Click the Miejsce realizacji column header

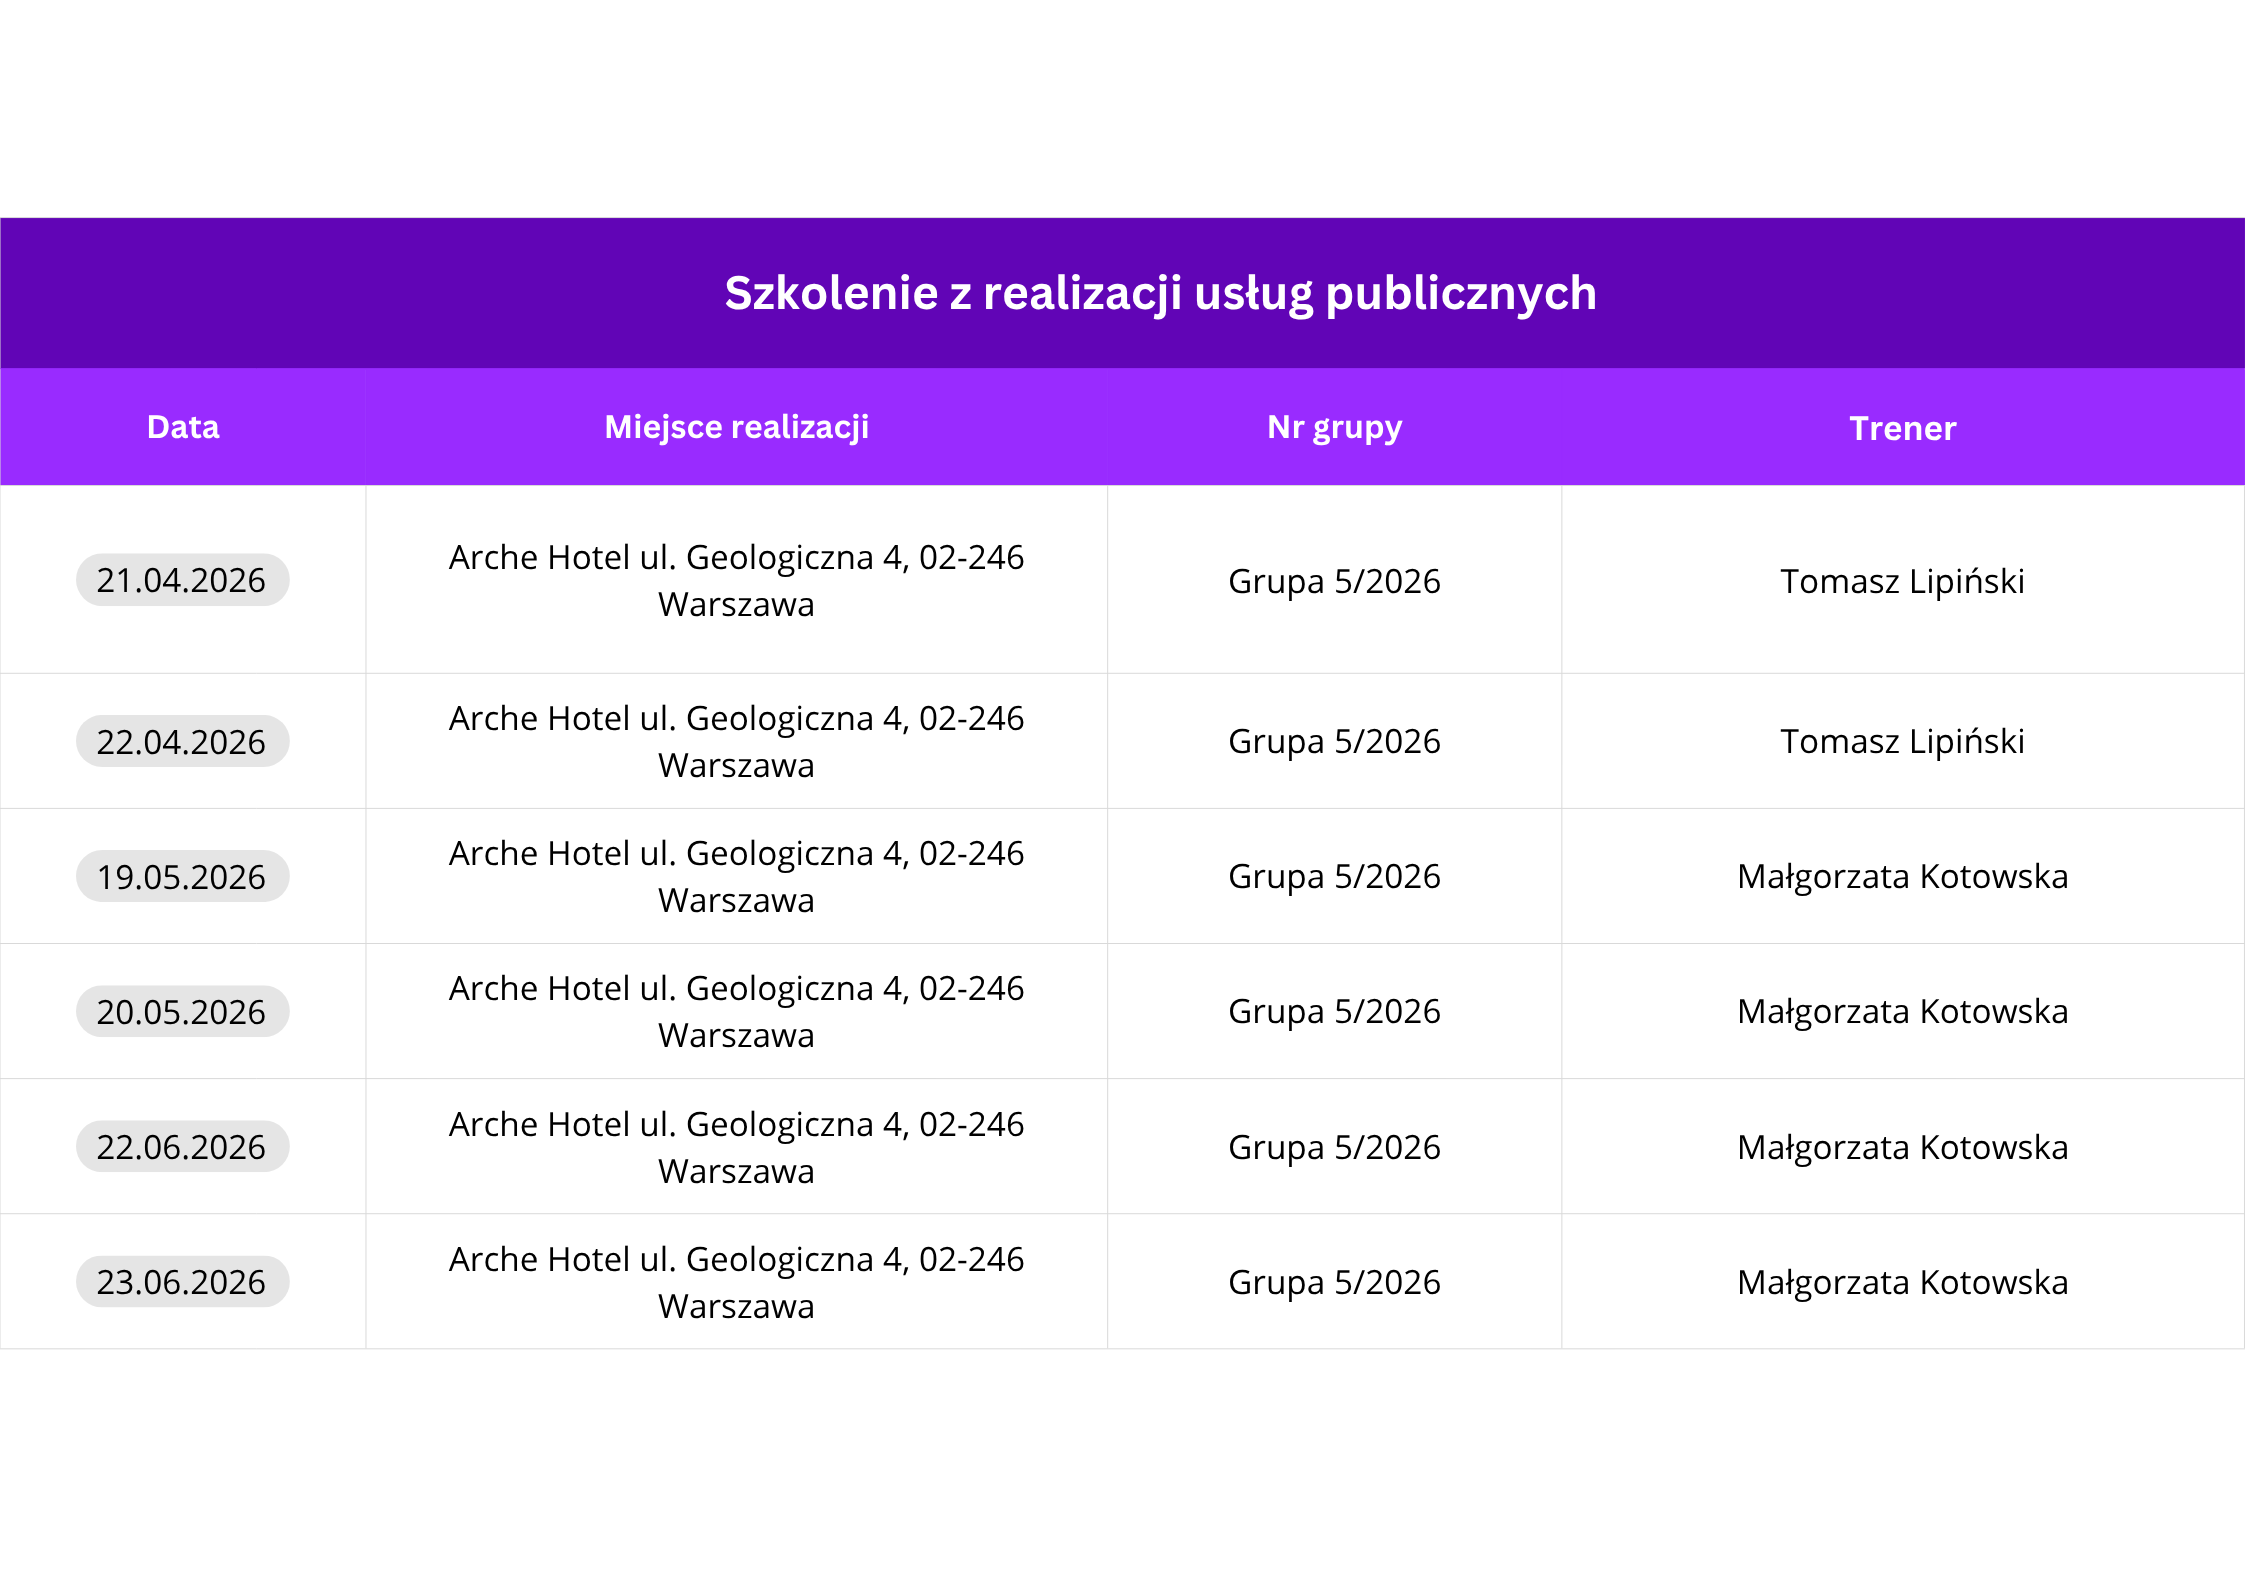click(x=736, y=427)
